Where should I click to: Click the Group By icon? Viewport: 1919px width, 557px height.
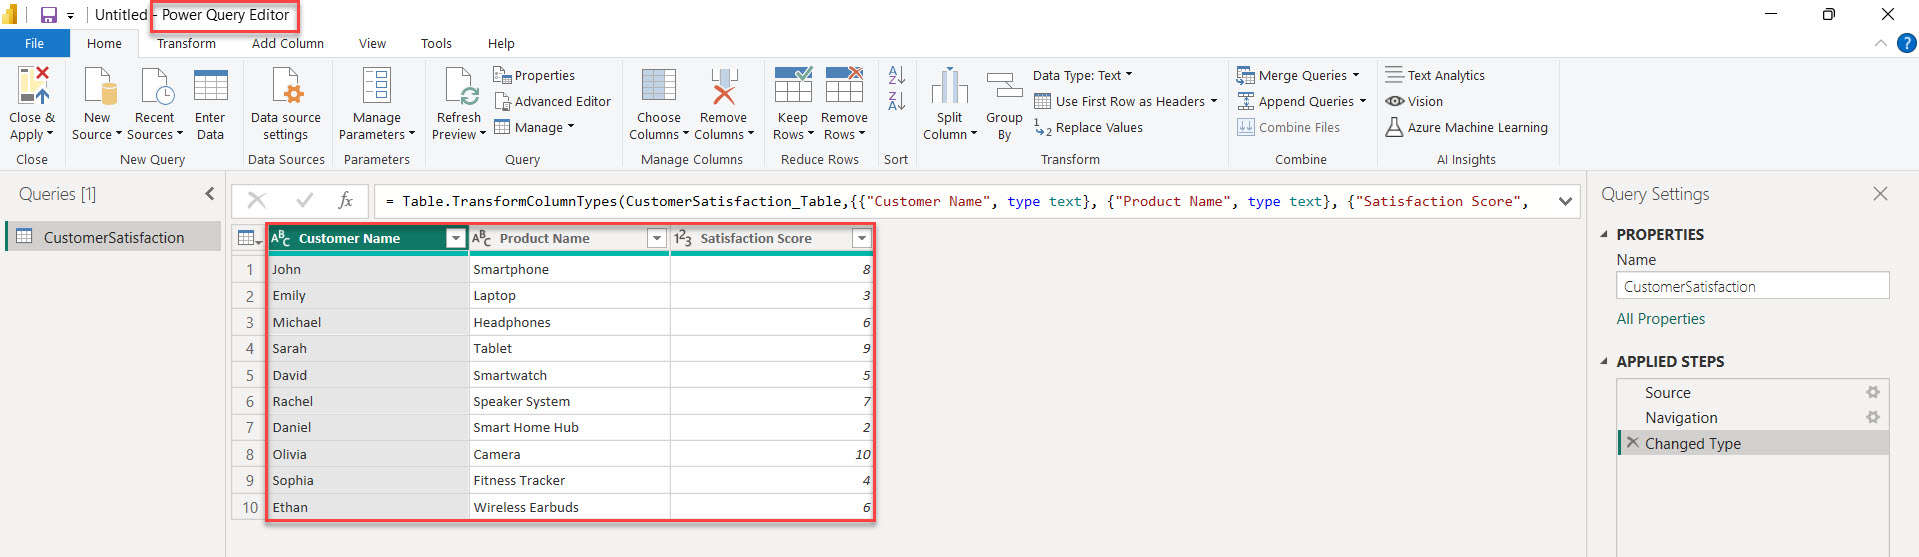[1004, 86]
